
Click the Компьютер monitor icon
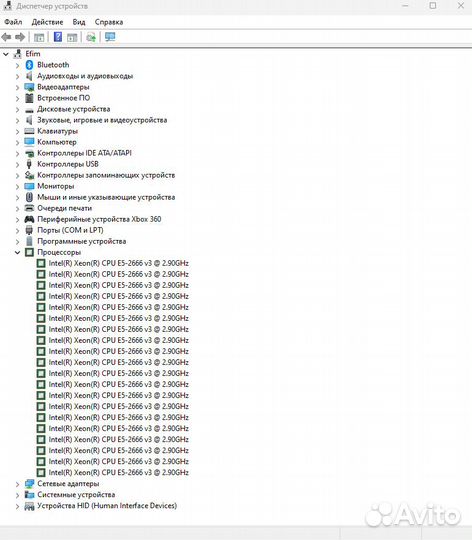[29, 142]
